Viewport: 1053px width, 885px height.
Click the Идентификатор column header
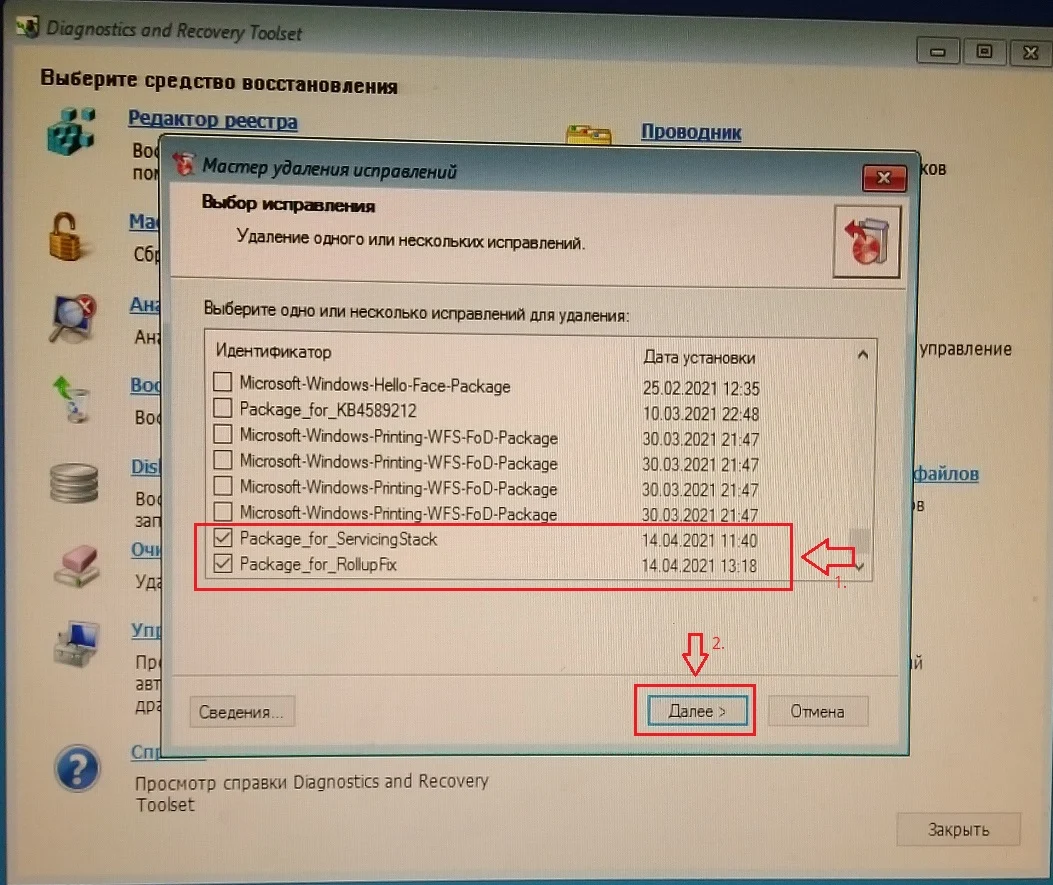click(273, 351)
